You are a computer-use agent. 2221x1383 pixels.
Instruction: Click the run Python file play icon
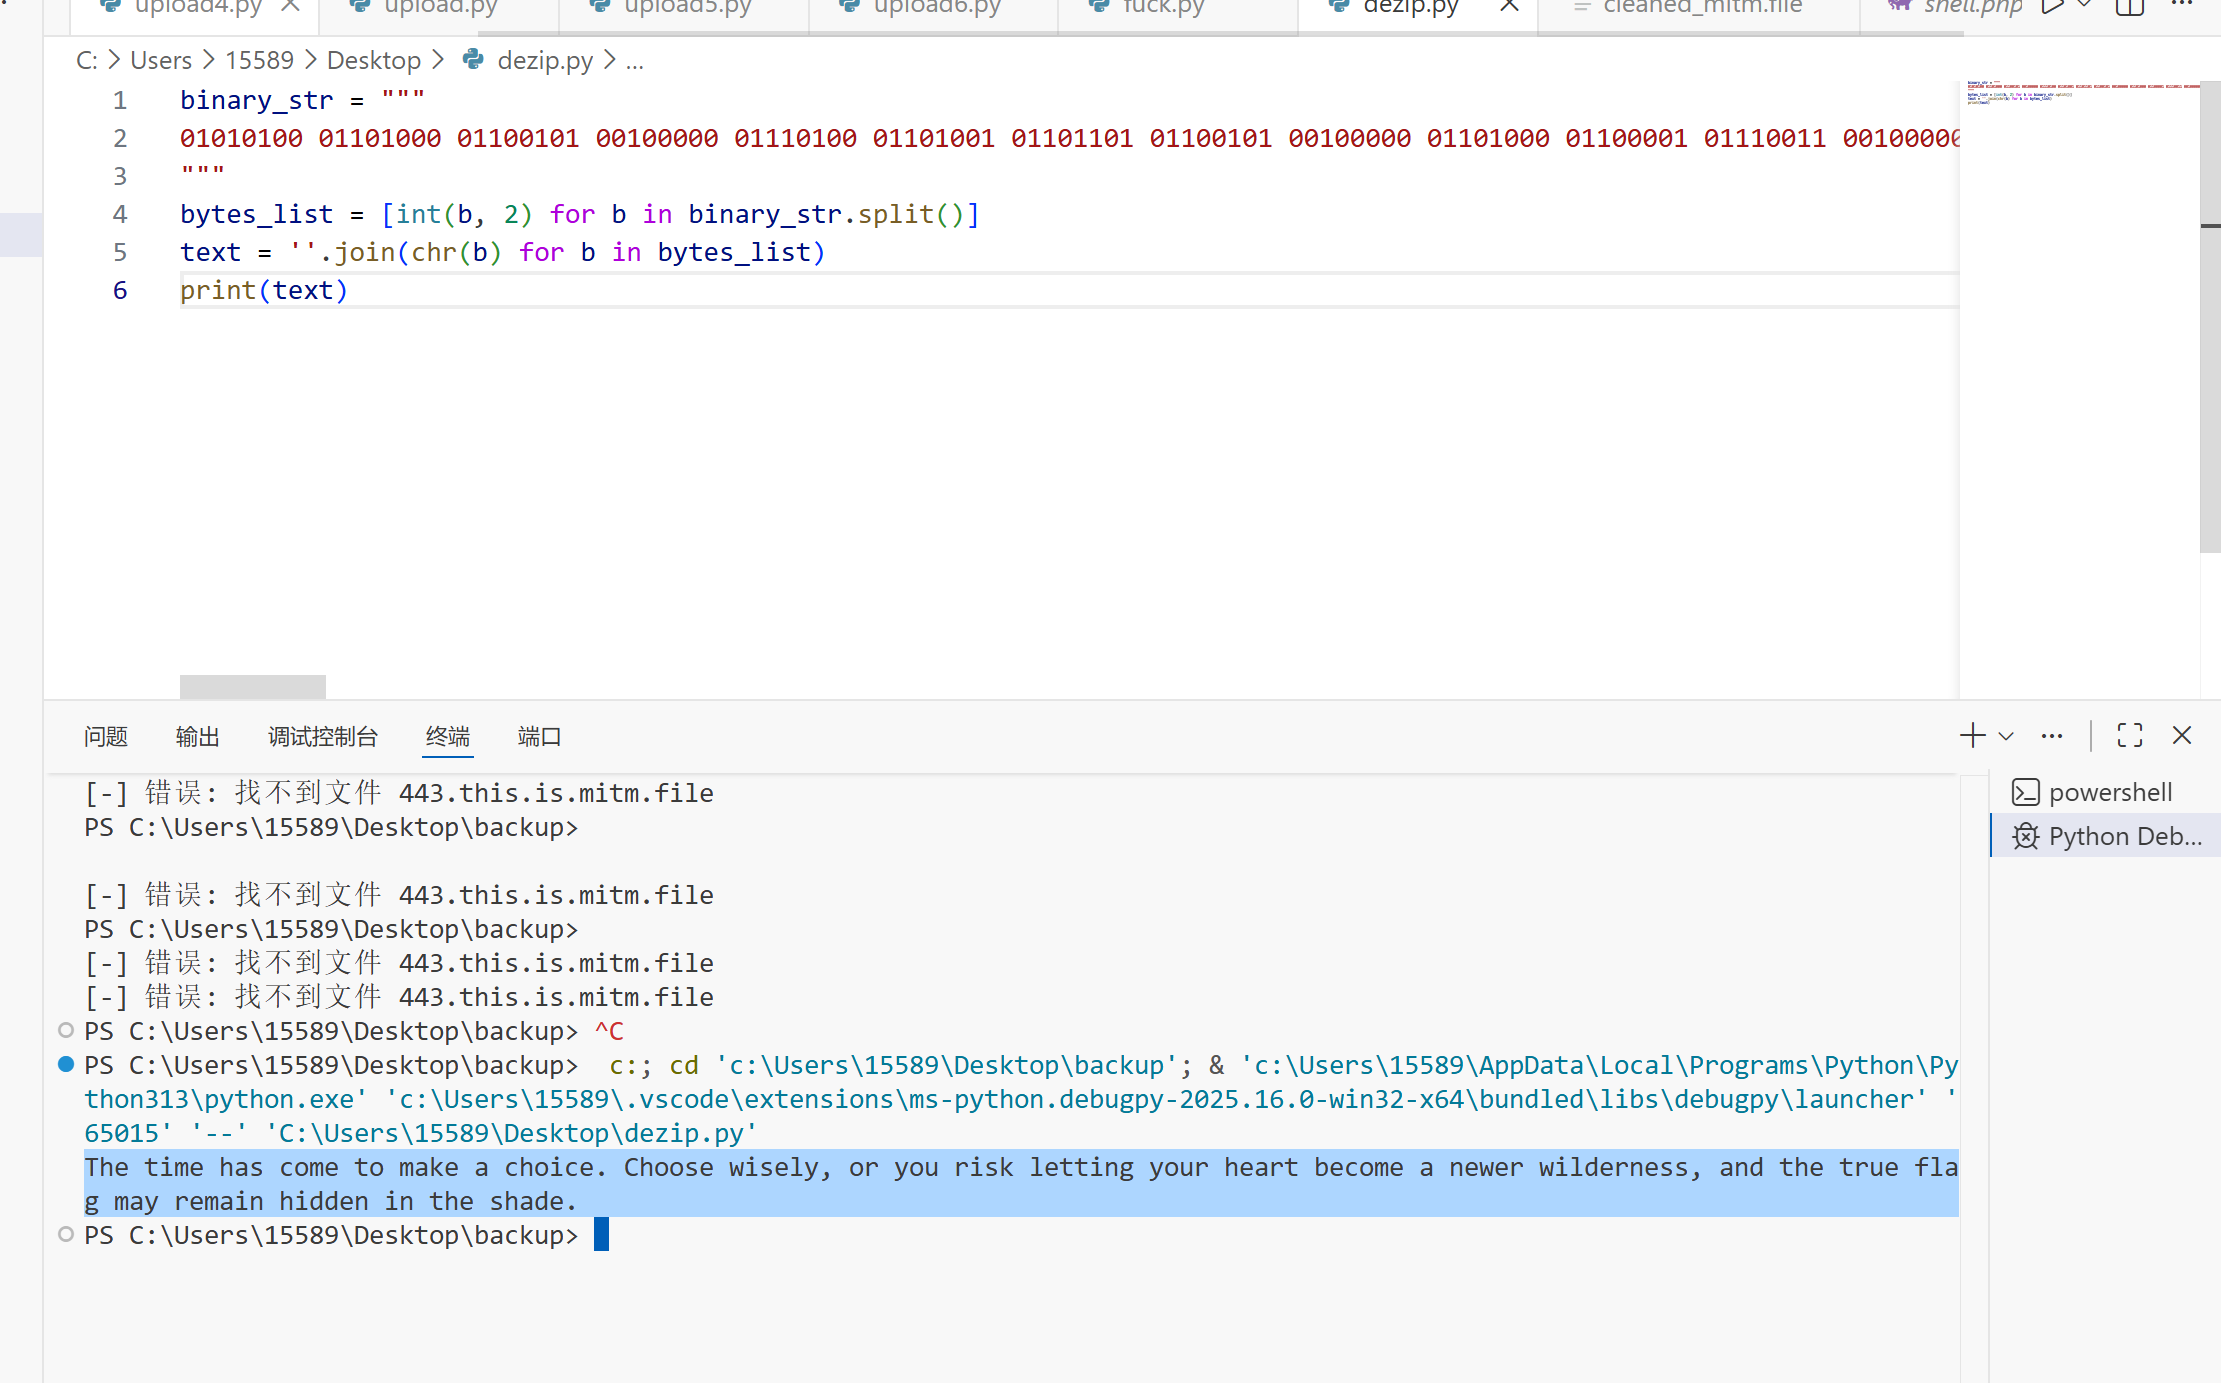2051,7
